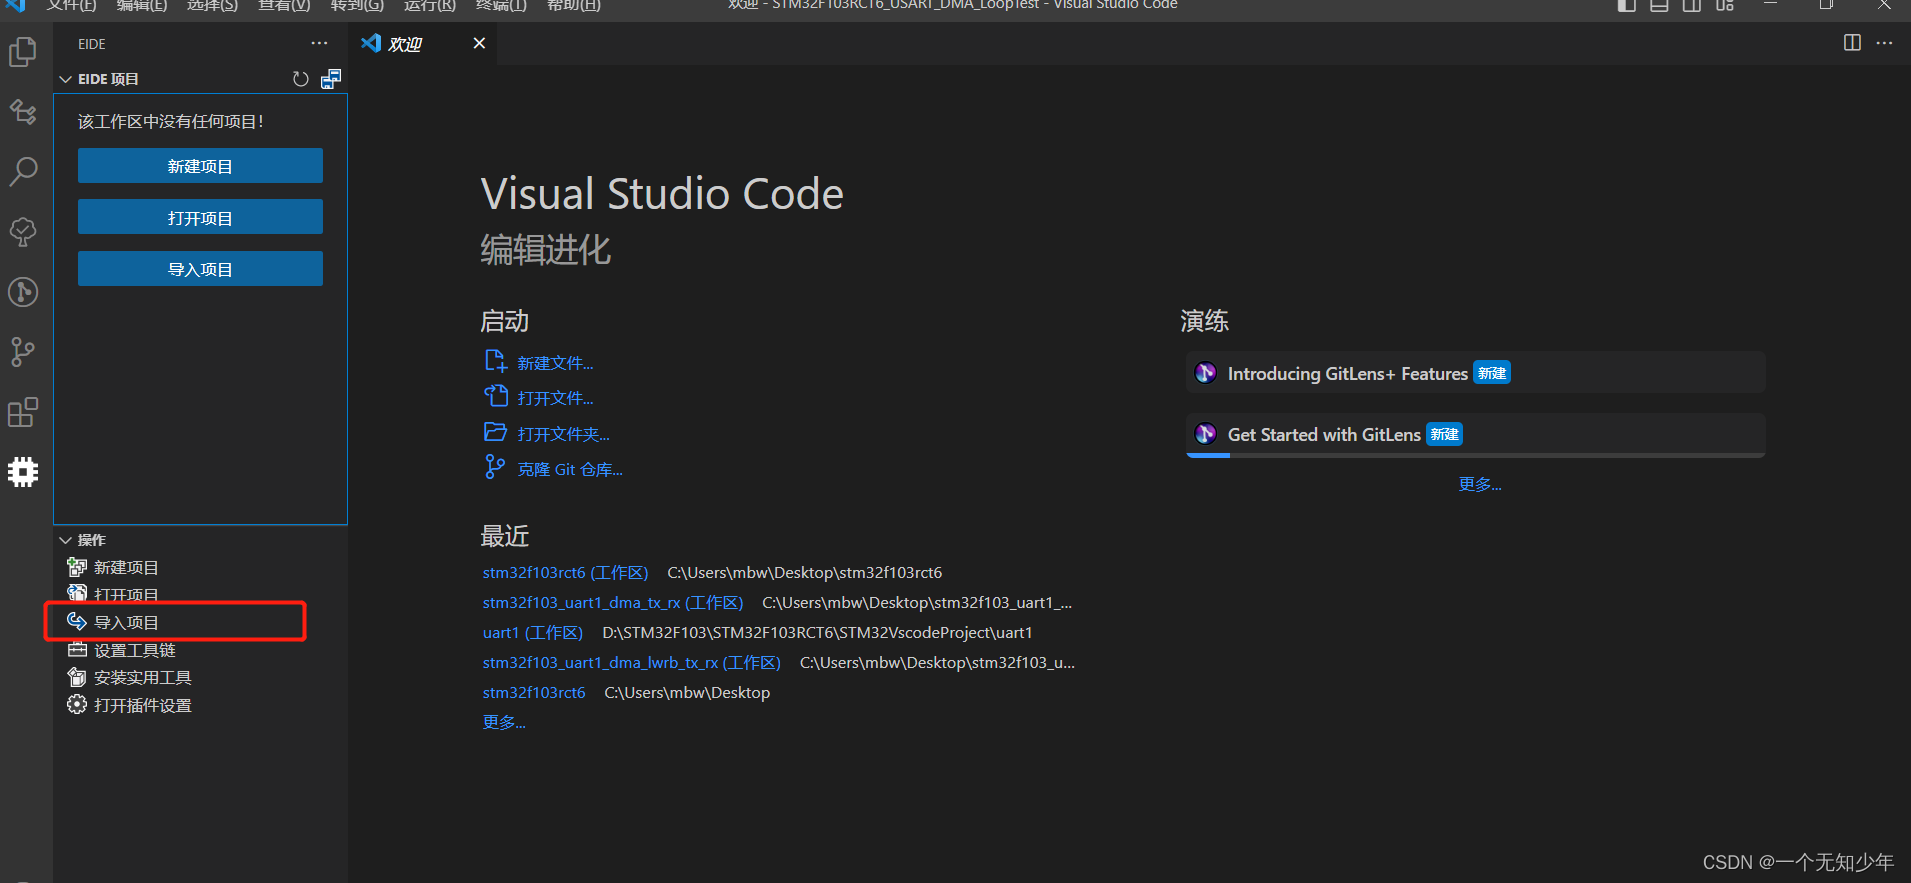This screenshot has height=883, width=1911.
Task: Click the 克隆 Git 仓库 branch icon
Action: tap(495, 467)
